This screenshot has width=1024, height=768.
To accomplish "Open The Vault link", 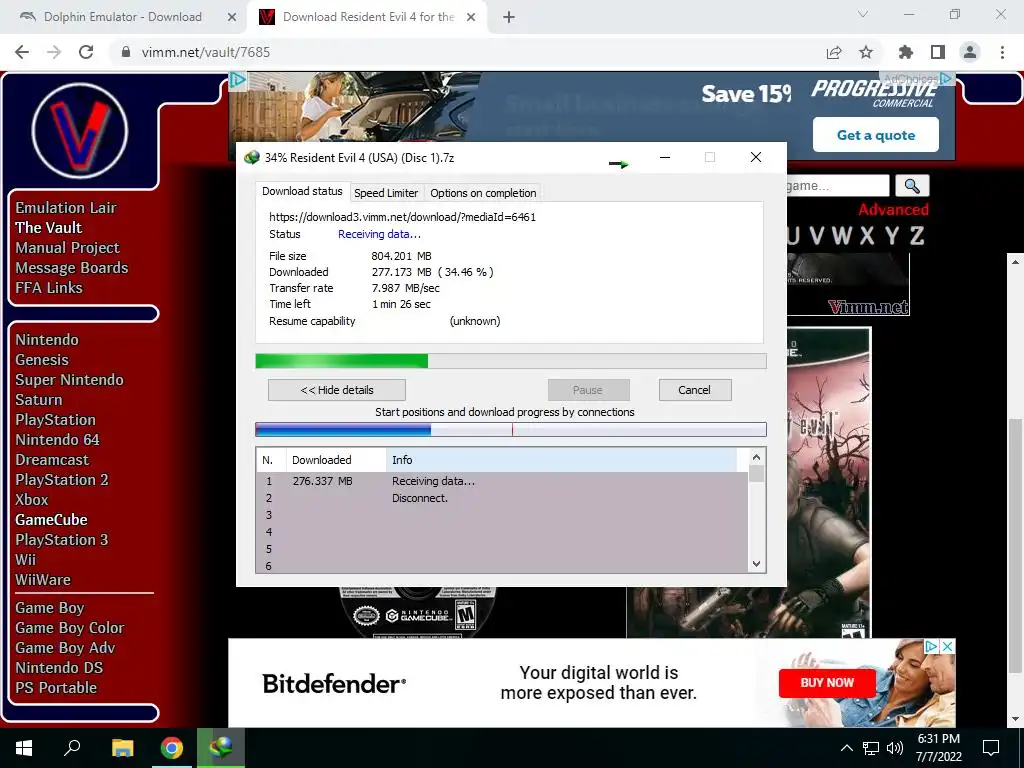I will pyautogui.click(x=49, y=228).
